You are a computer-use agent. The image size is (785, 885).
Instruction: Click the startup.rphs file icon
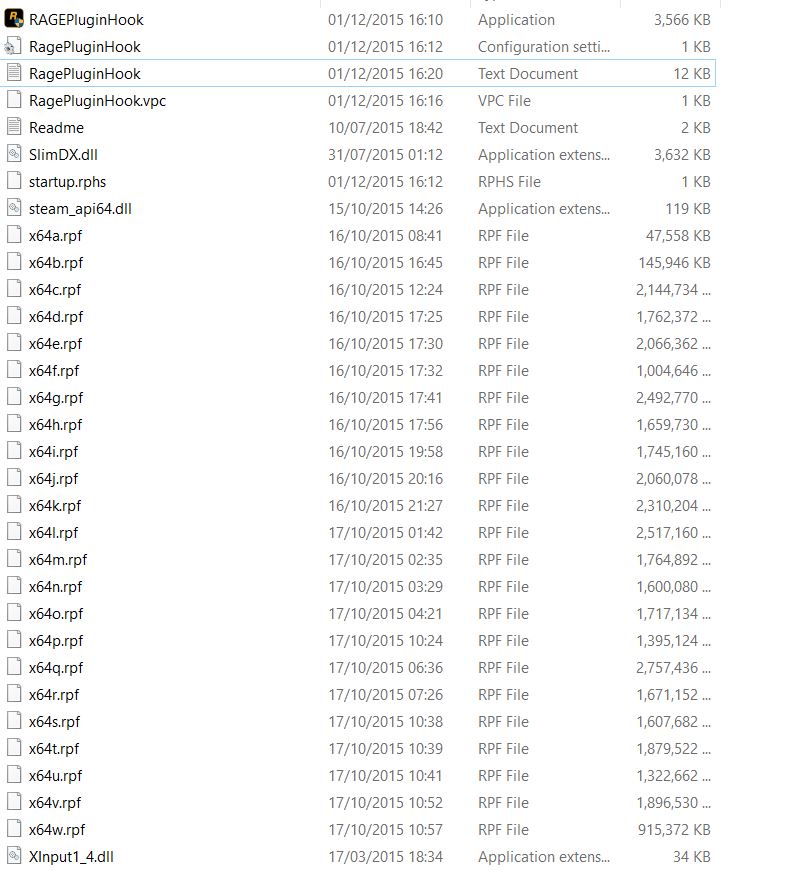14,181
